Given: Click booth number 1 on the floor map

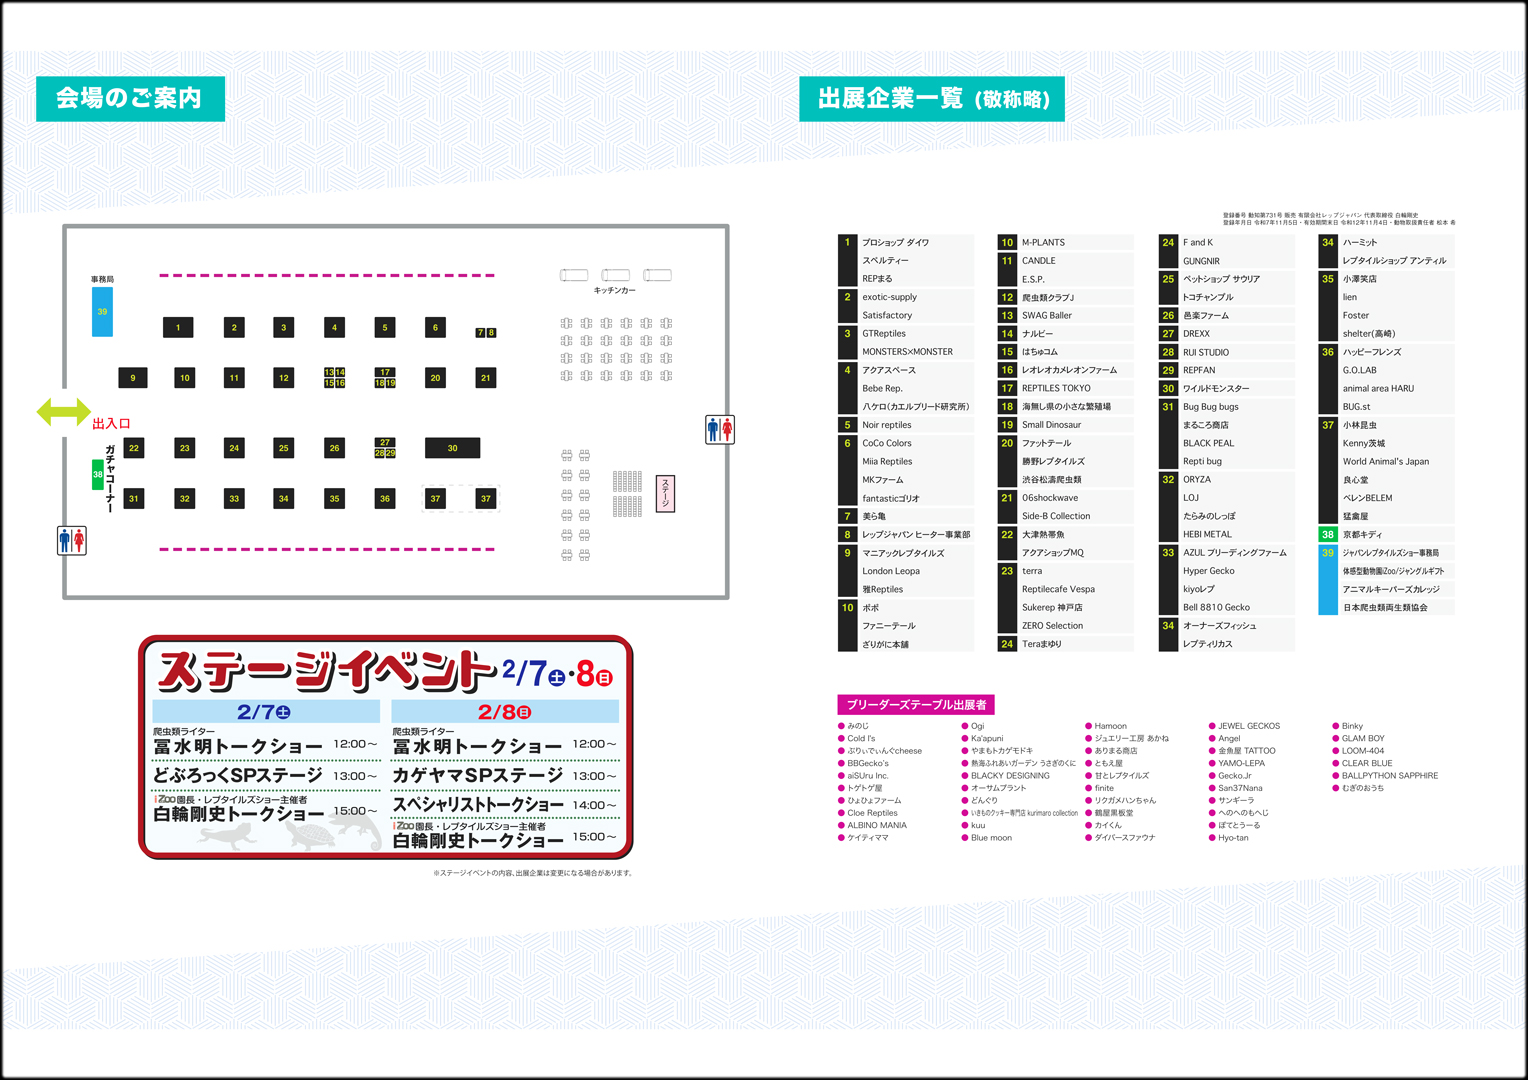Looking at the screenshot, I should (x=178, y=327).
